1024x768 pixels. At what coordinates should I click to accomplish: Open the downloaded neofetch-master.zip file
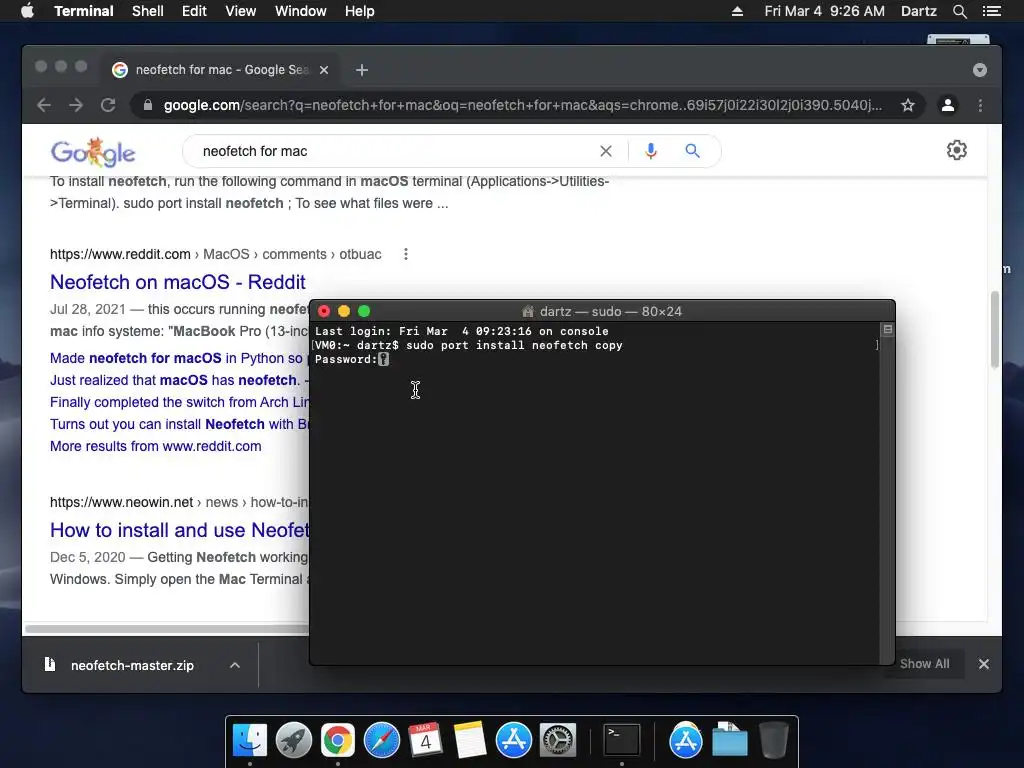(132, 665)
